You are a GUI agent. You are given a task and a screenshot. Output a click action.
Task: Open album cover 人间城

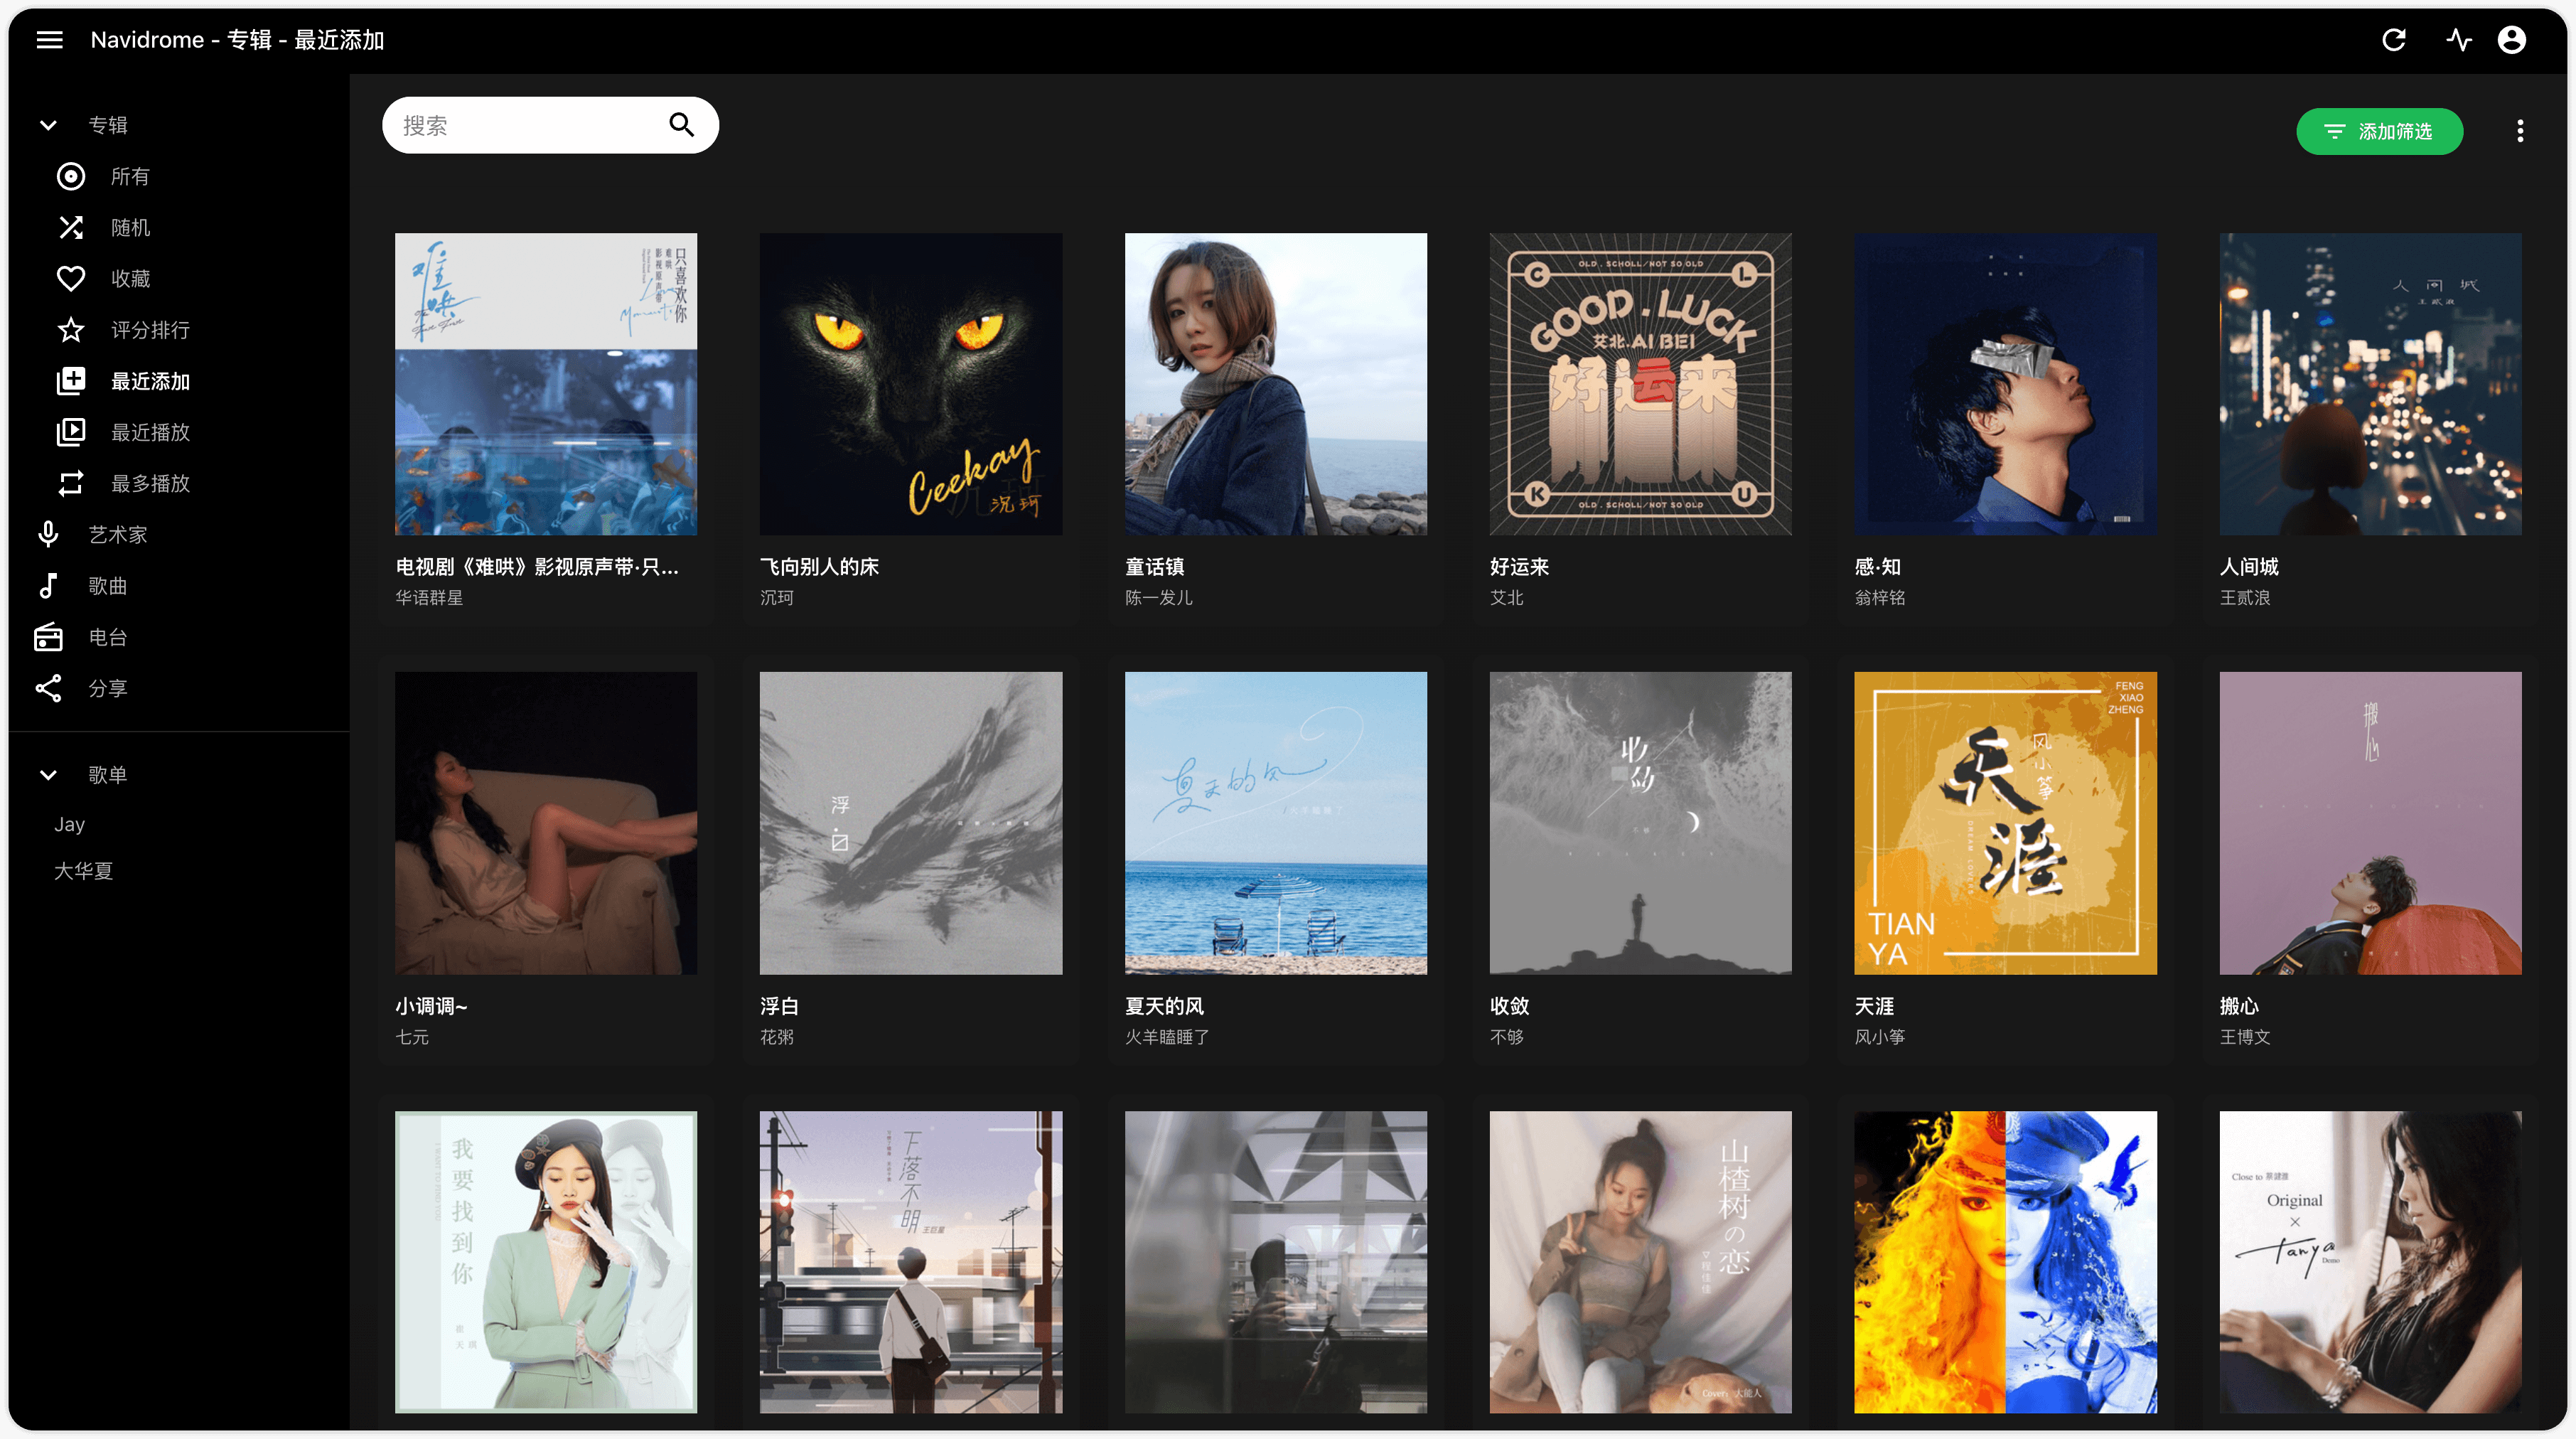pos(2370,384)
